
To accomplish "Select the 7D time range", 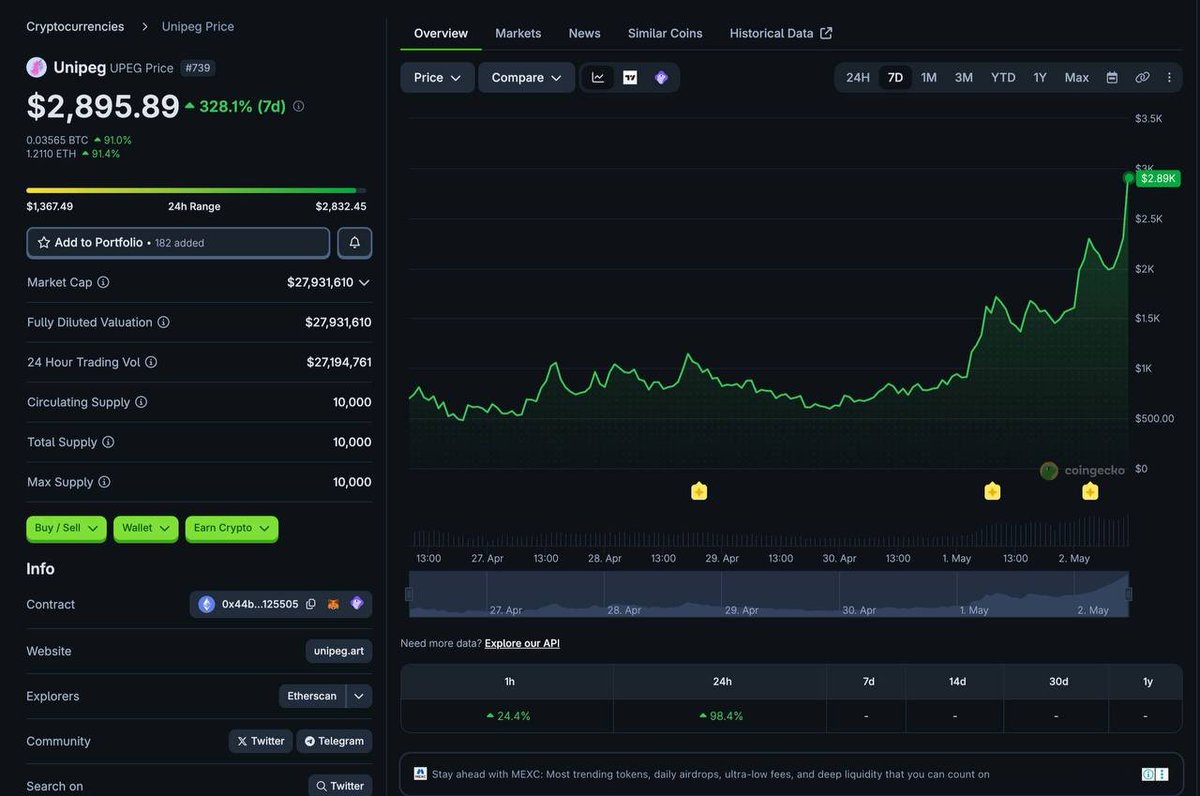I will [x=895, y=78].
